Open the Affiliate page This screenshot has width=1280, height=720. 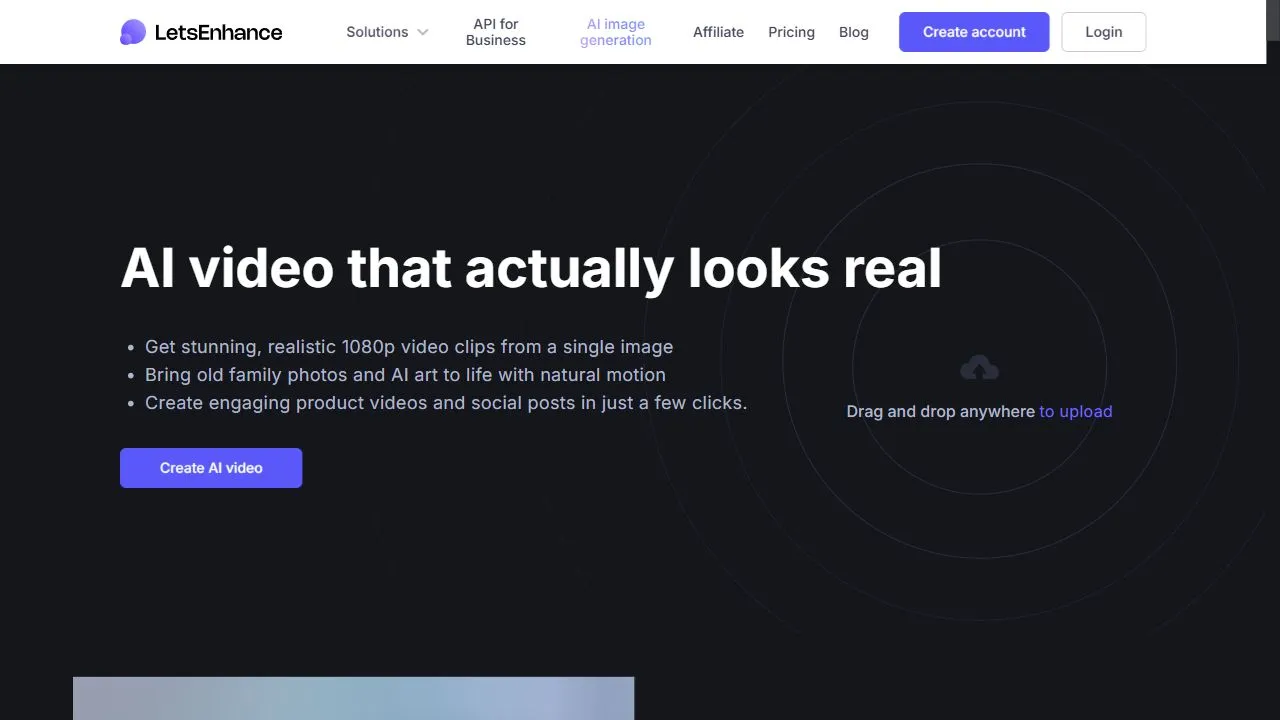[718, 32]
